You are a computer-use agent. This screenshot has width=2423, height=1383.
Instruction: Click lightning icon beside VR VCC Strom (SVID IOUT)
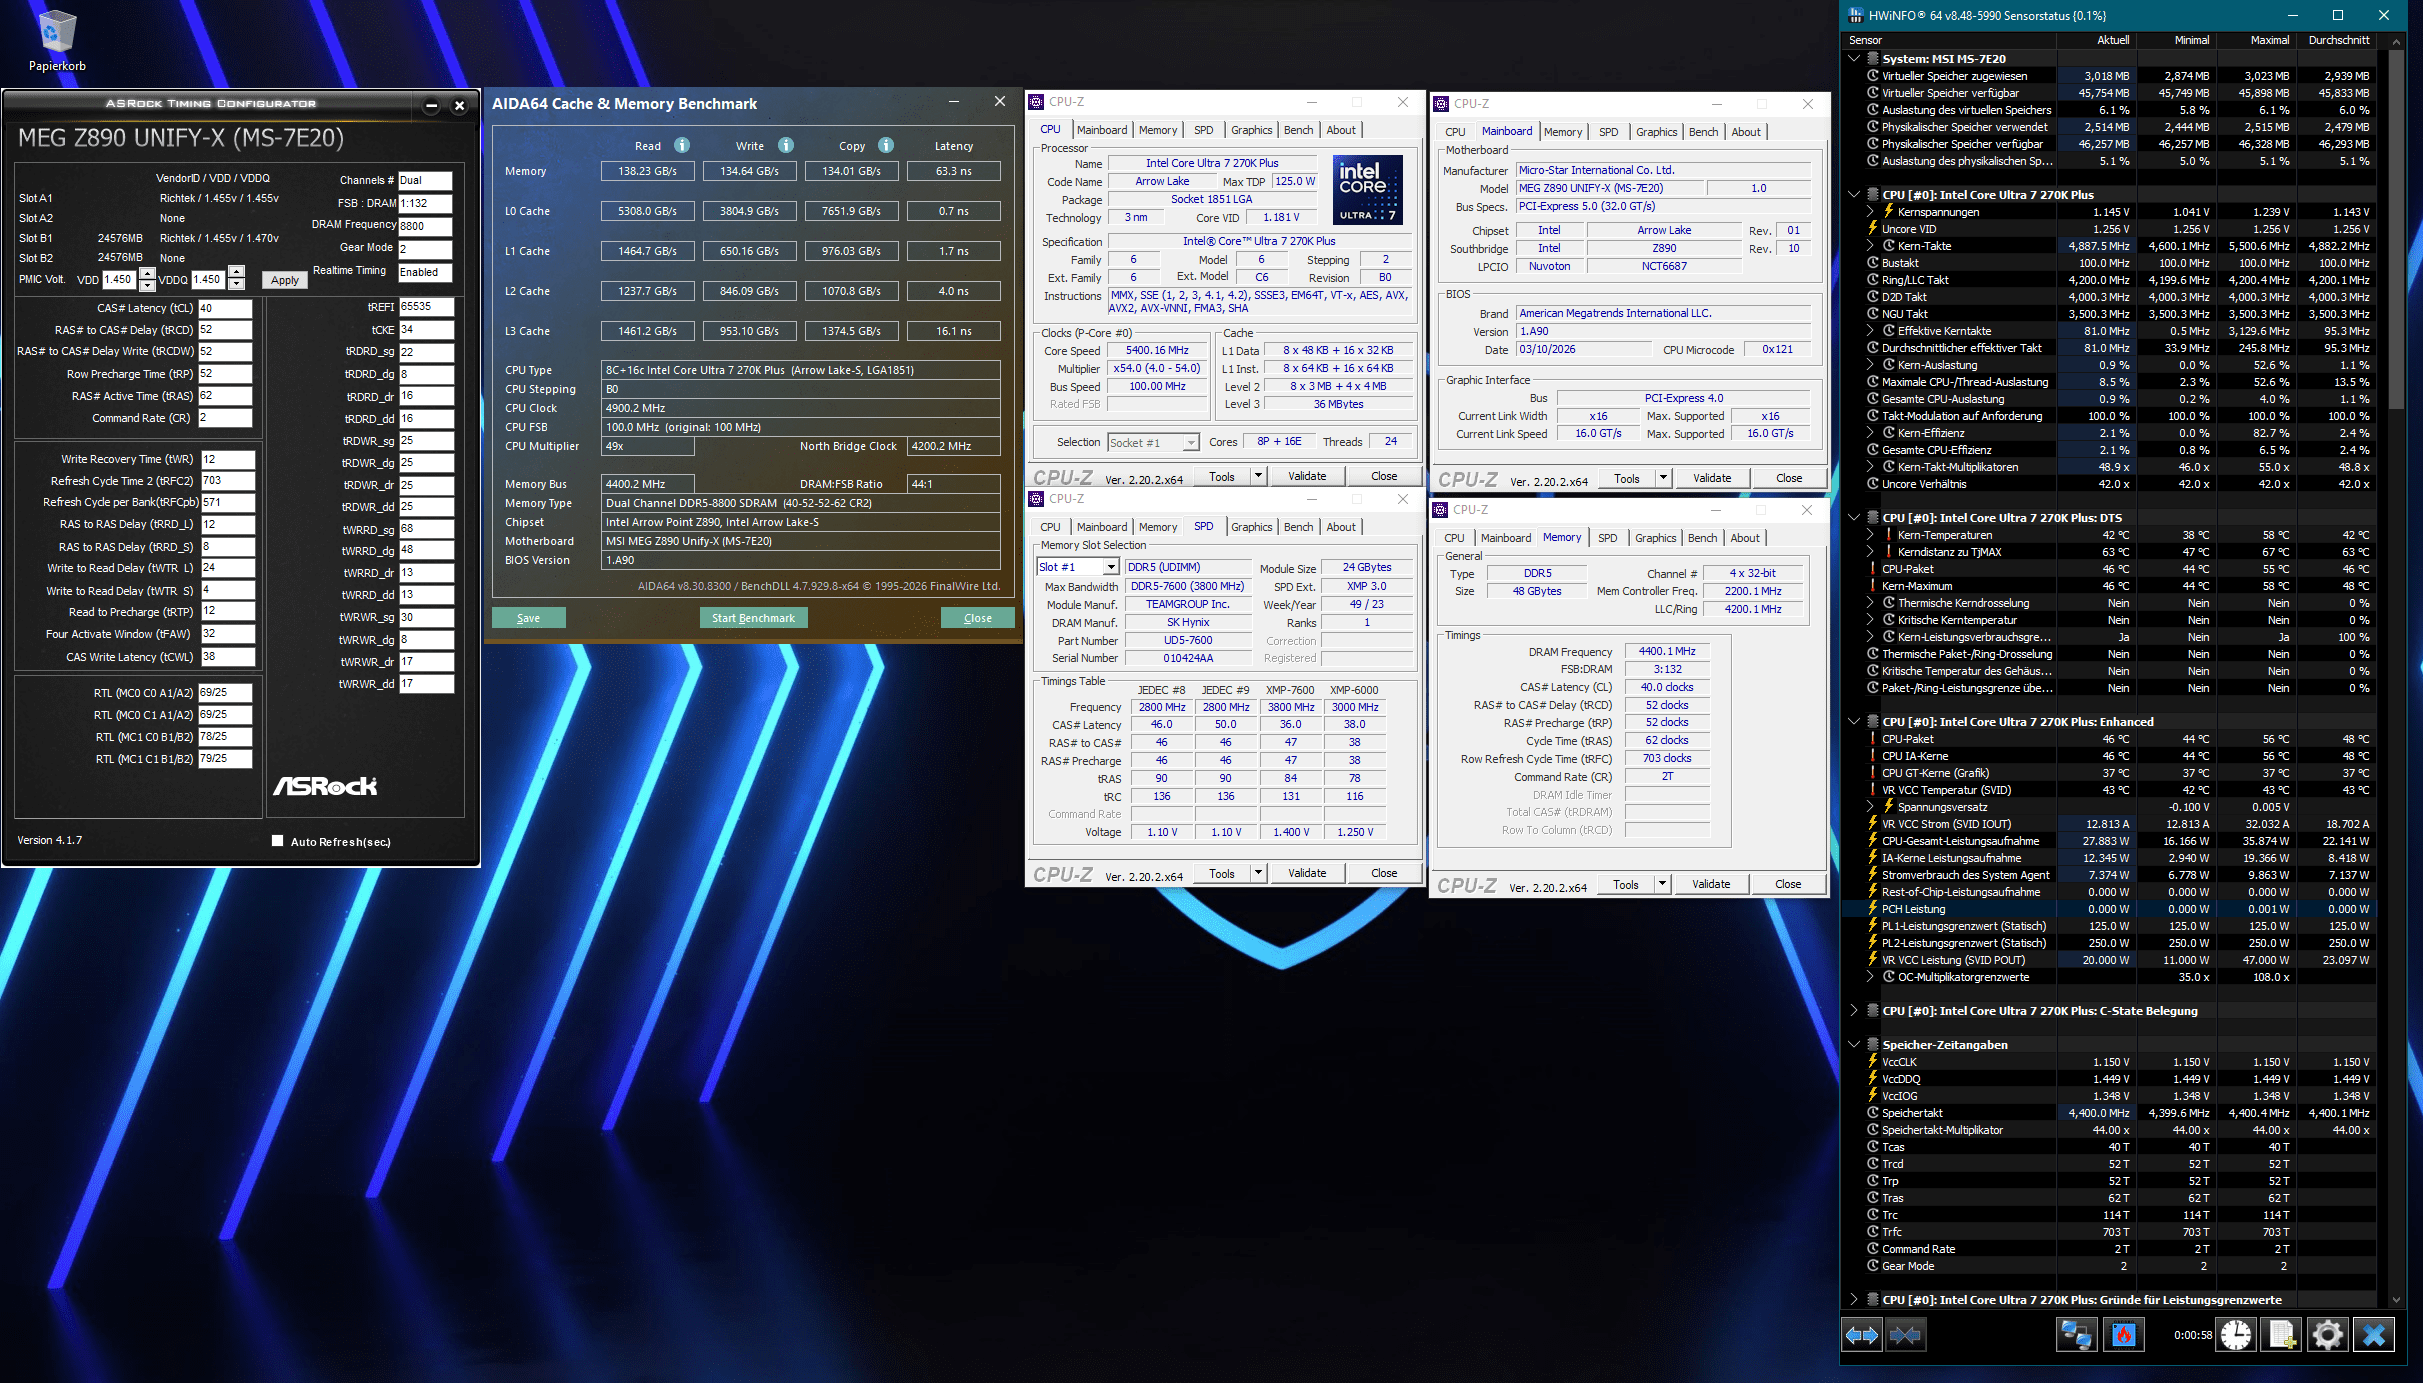1872,824
